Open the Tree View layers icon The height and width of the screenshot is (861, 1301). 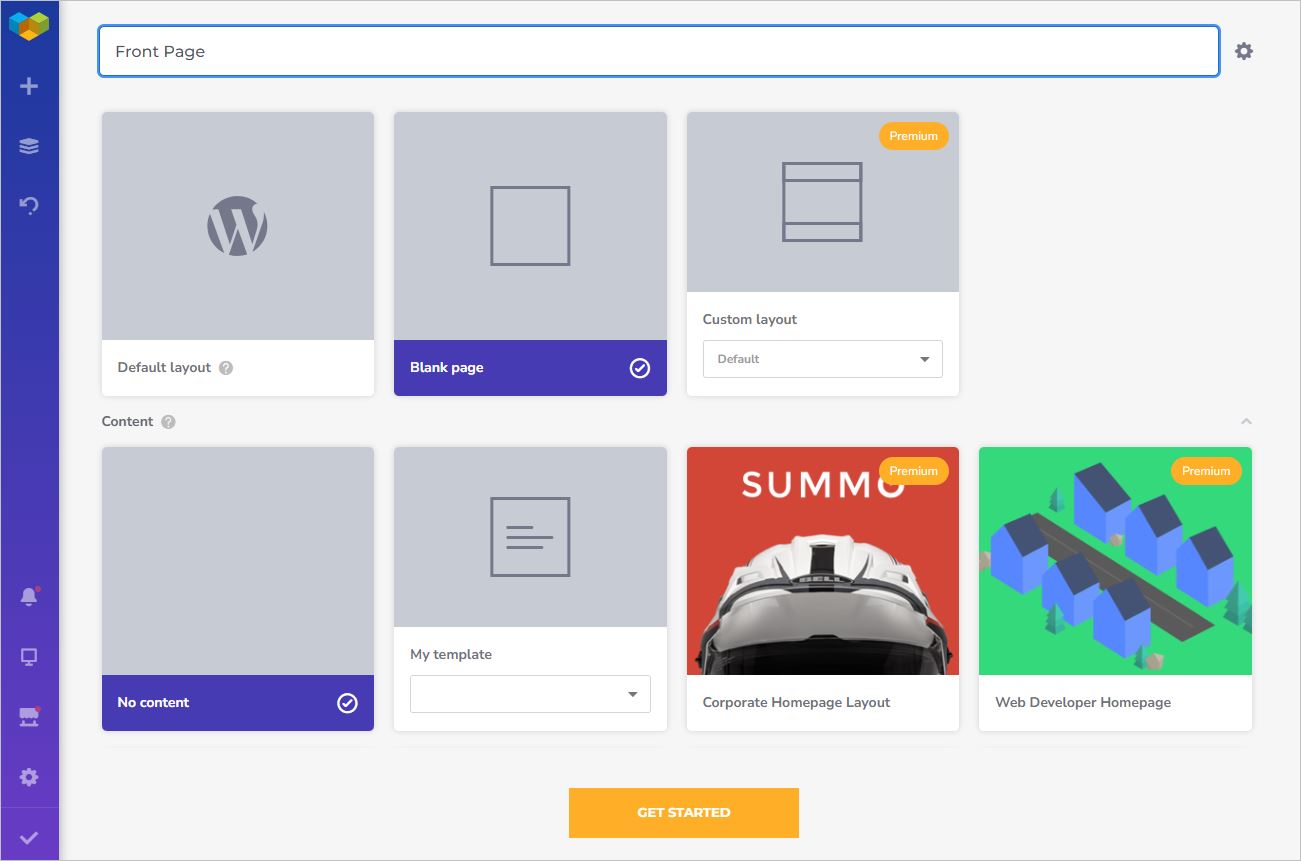[x=30, y=145]
